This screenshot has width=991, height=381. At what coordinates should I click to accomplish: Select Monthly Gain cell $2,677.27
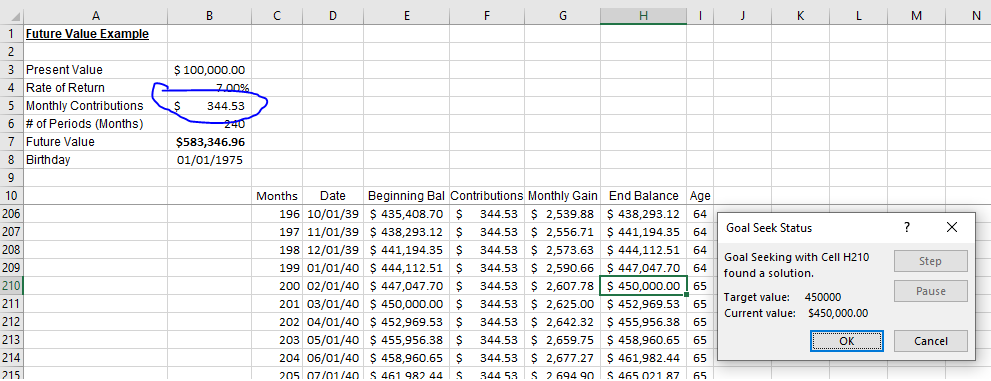[x=562, y=358]
